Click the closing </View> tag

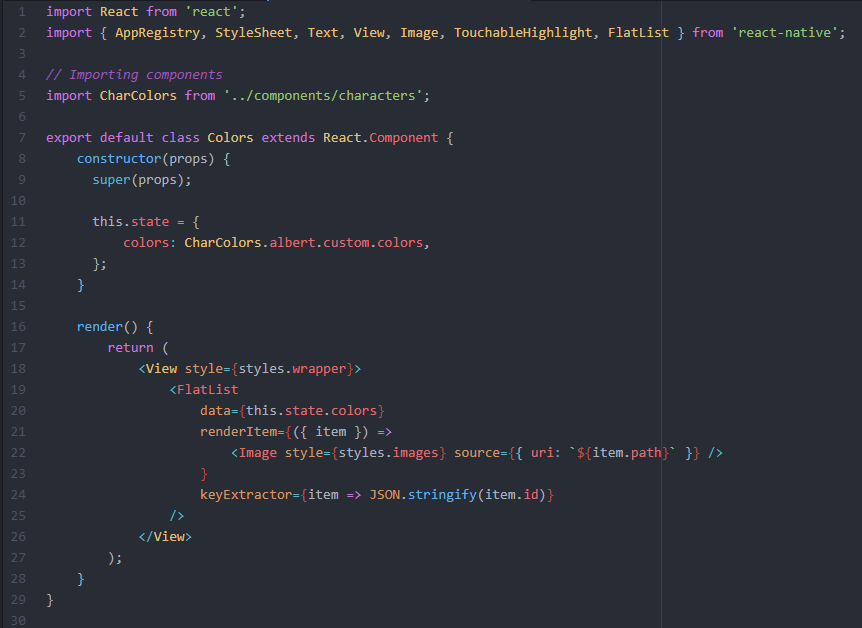click(165, 537)
